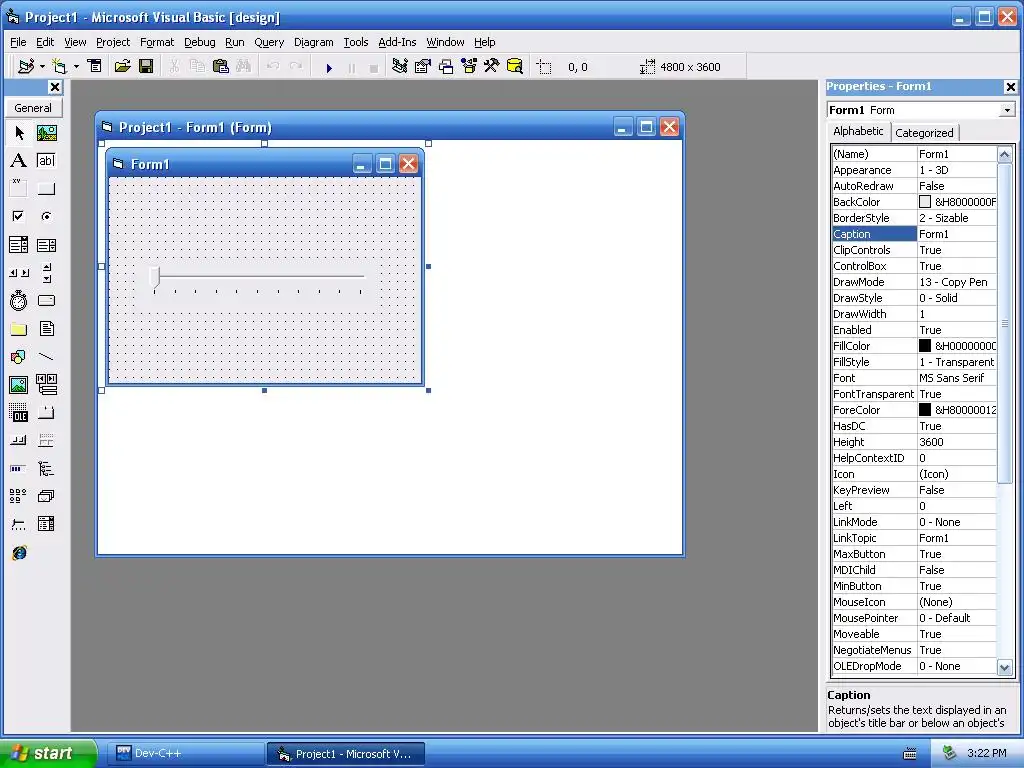Select the DriveListBox control tool

(x=46, y=300)
